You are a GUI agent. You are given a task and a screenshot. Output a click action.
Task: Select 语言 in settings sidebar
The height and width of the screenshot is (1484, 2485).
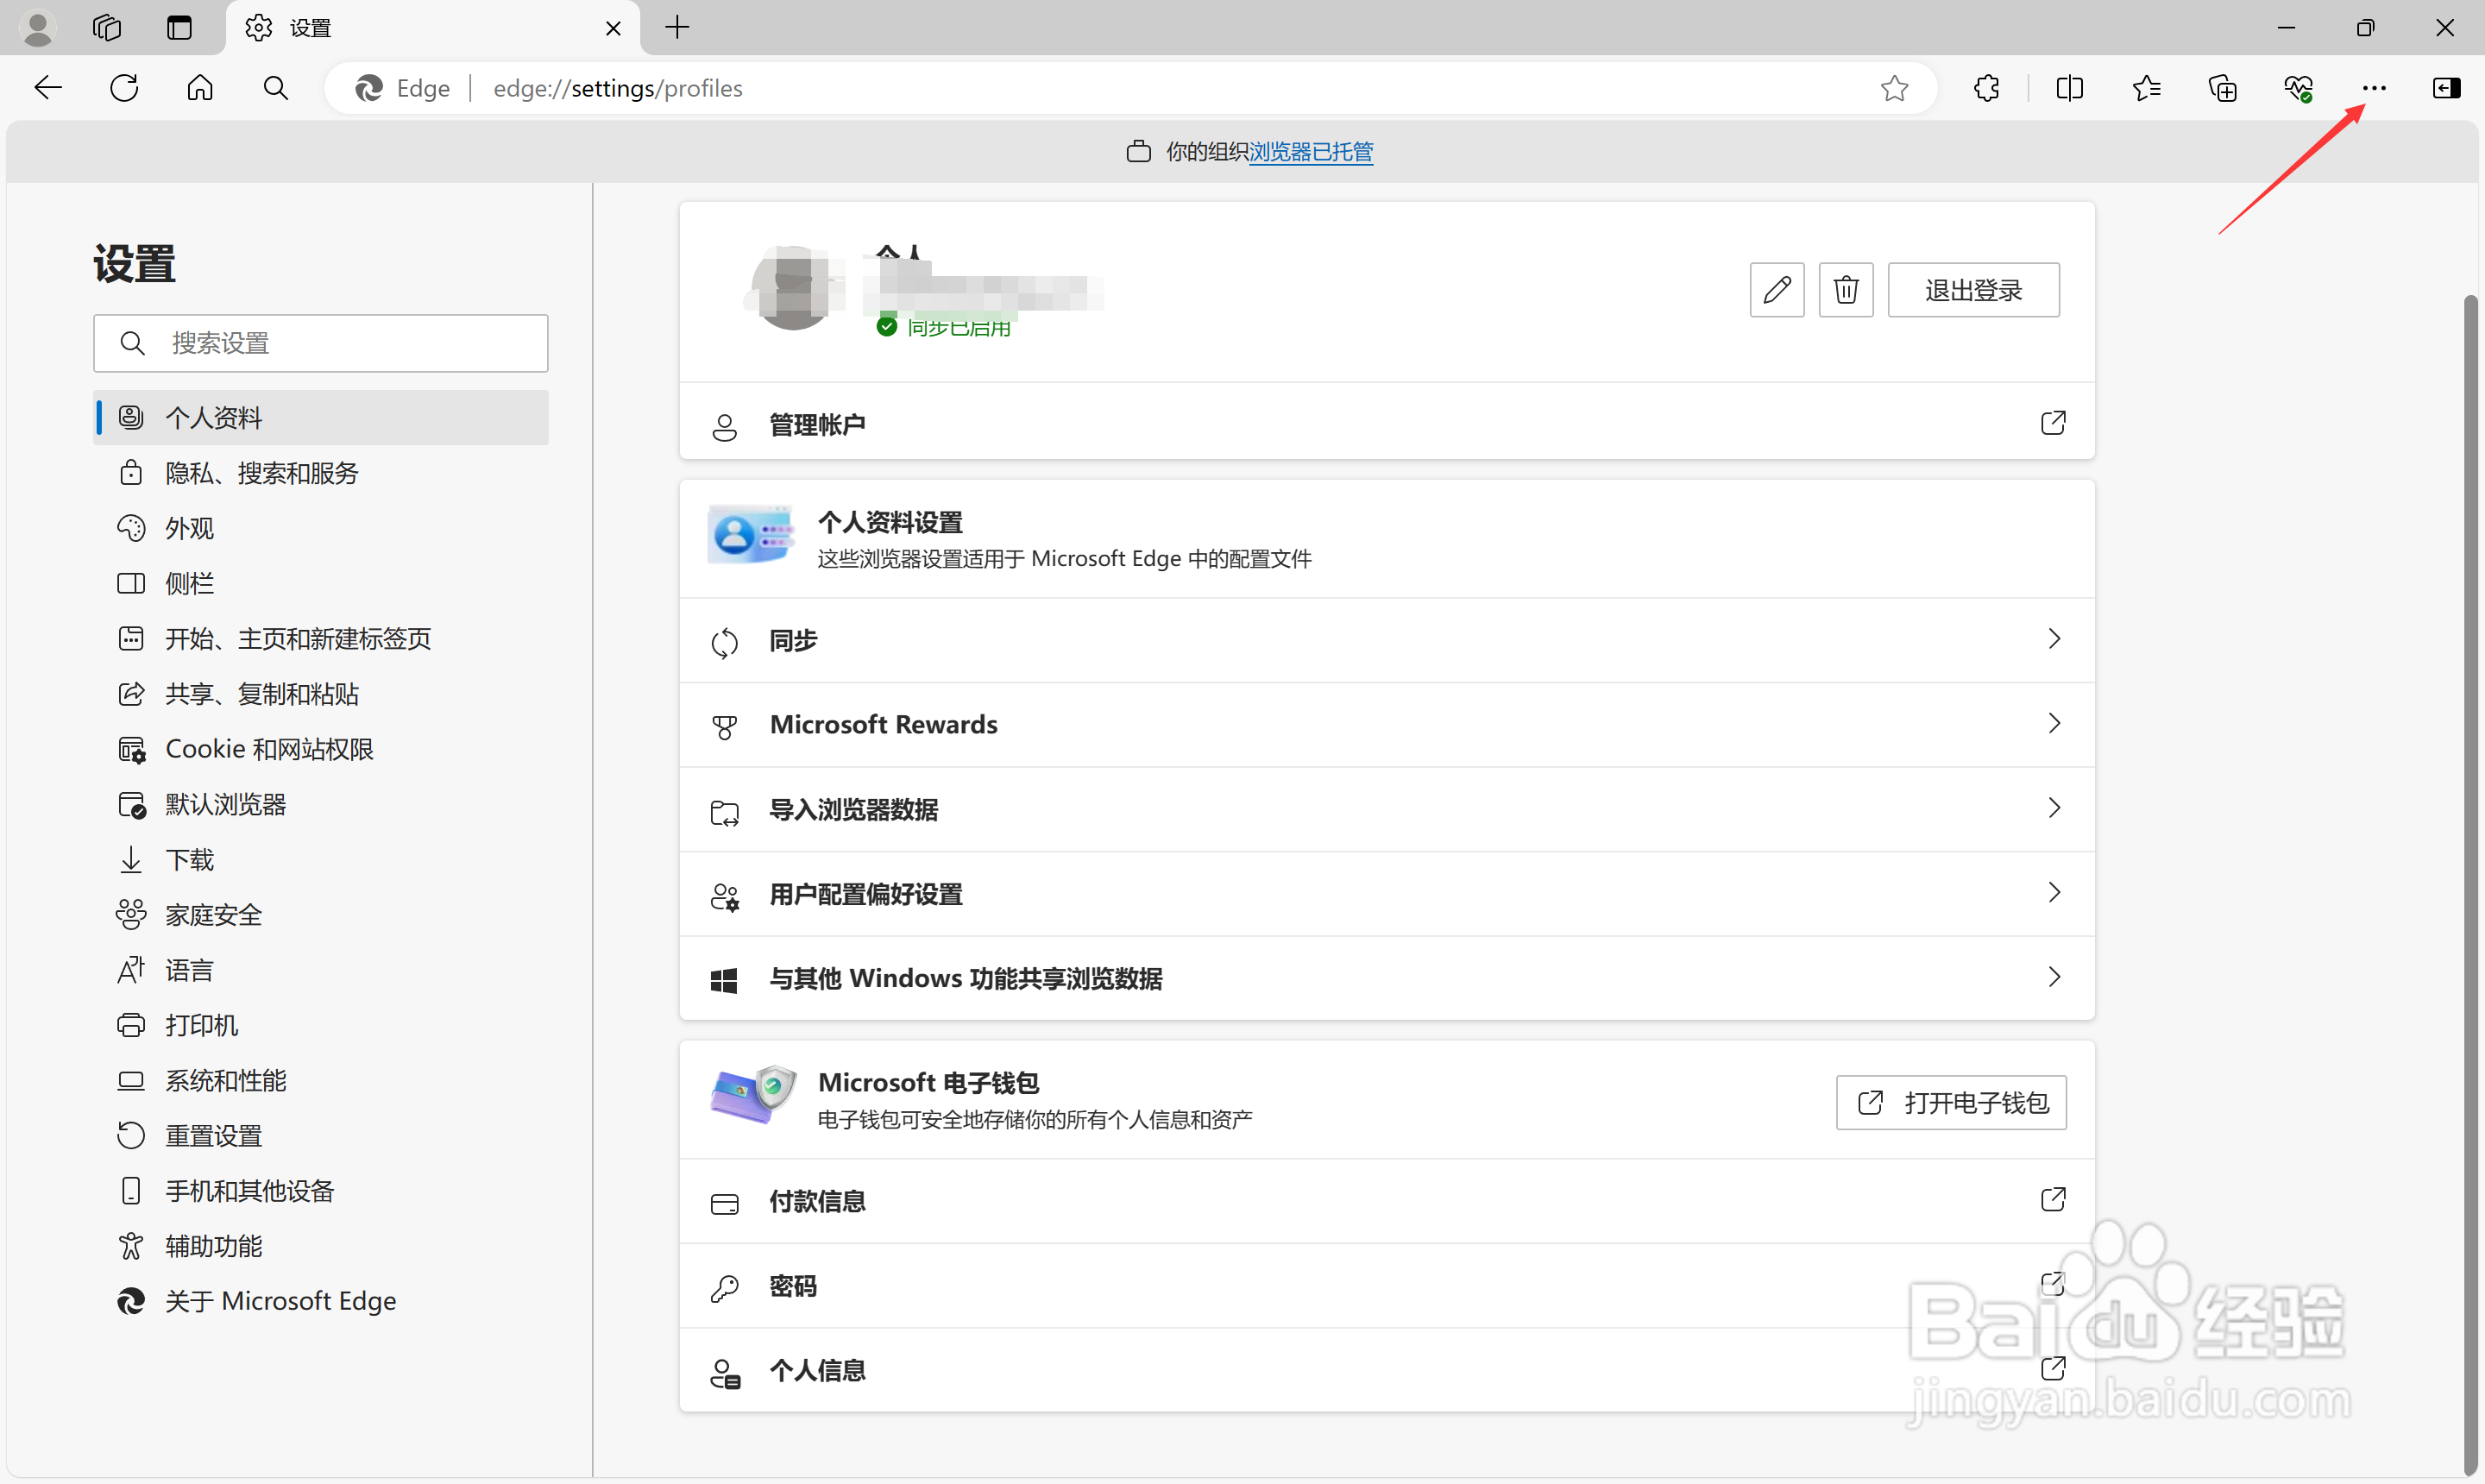[x=321, y=969]
